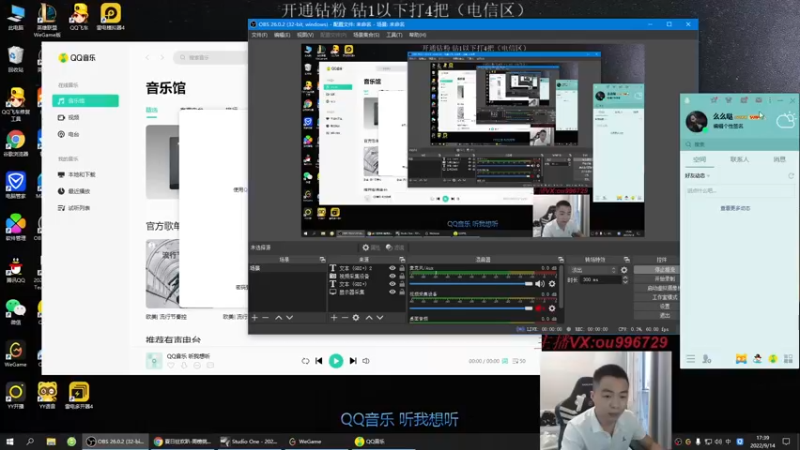800x450 pixels.
Task: Open the scene transition type dropdown in OBS
Action: 593,270
